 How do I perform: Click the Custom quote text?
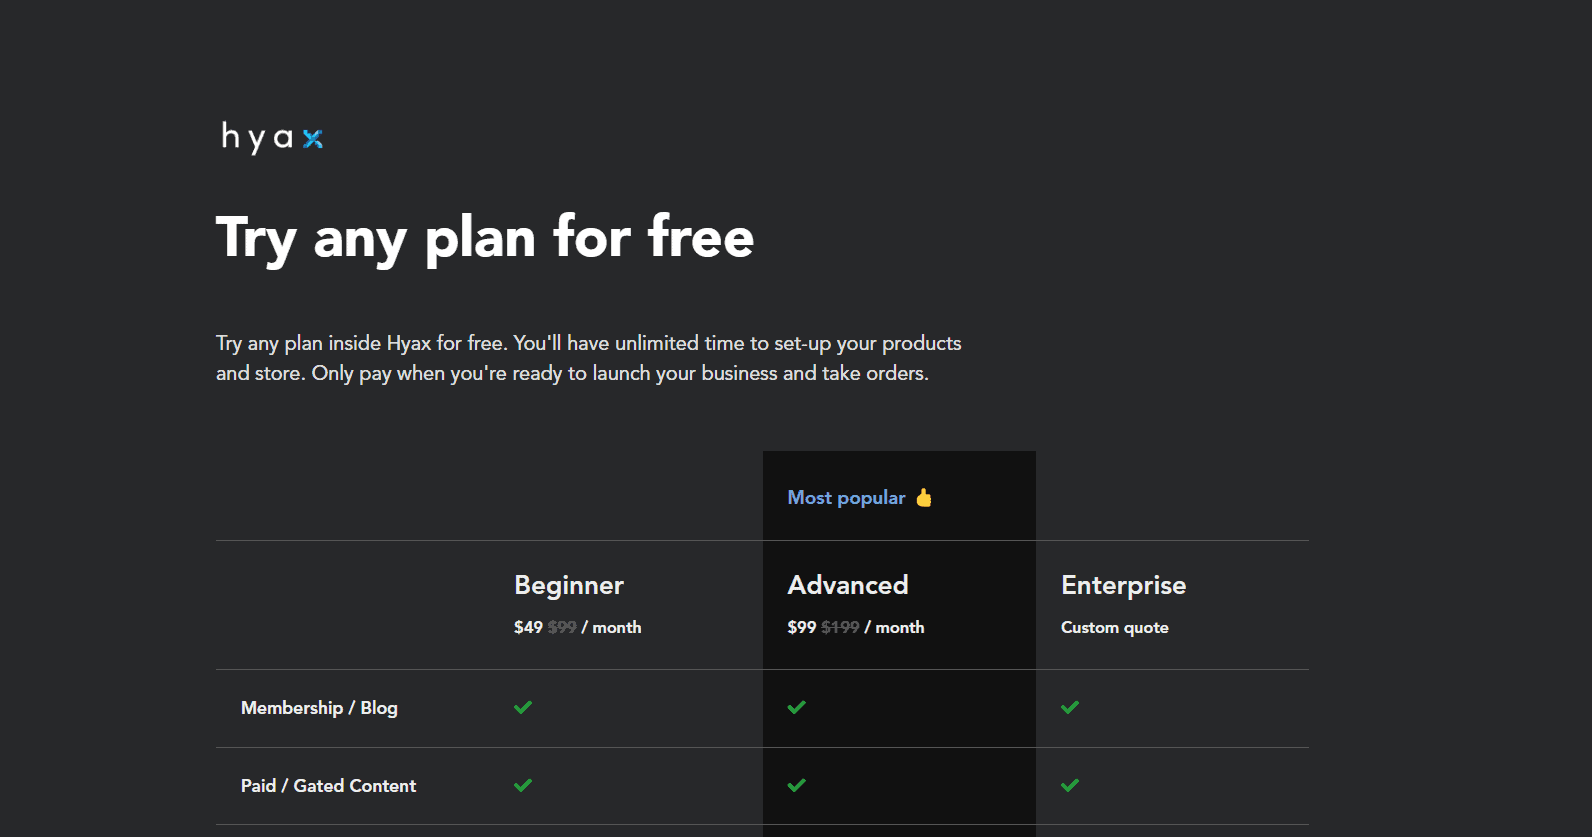click(1115, 627)
